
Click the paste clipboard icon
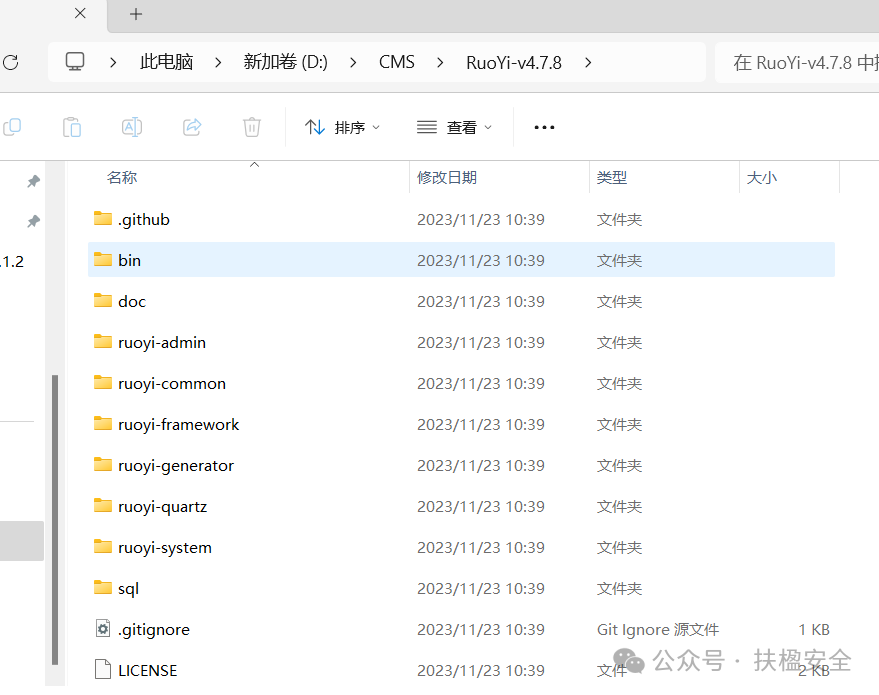[72, 127]
